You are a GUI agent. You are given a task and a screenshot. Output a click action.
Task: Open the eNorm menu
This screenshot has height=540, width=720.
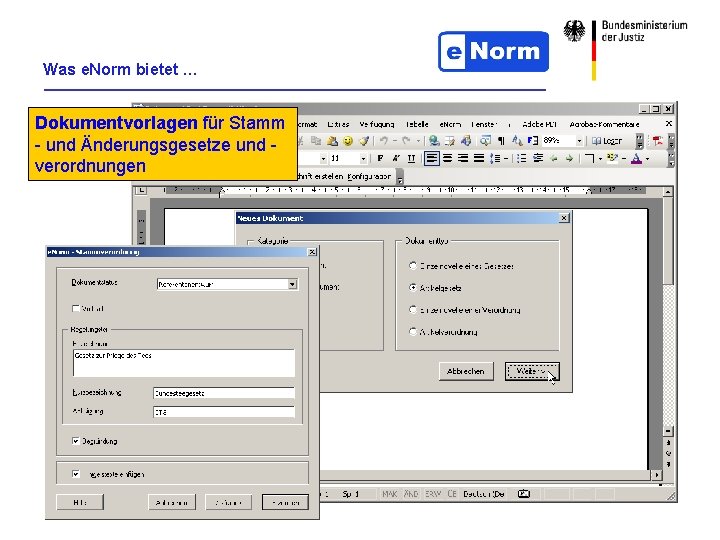pos(450,124)
